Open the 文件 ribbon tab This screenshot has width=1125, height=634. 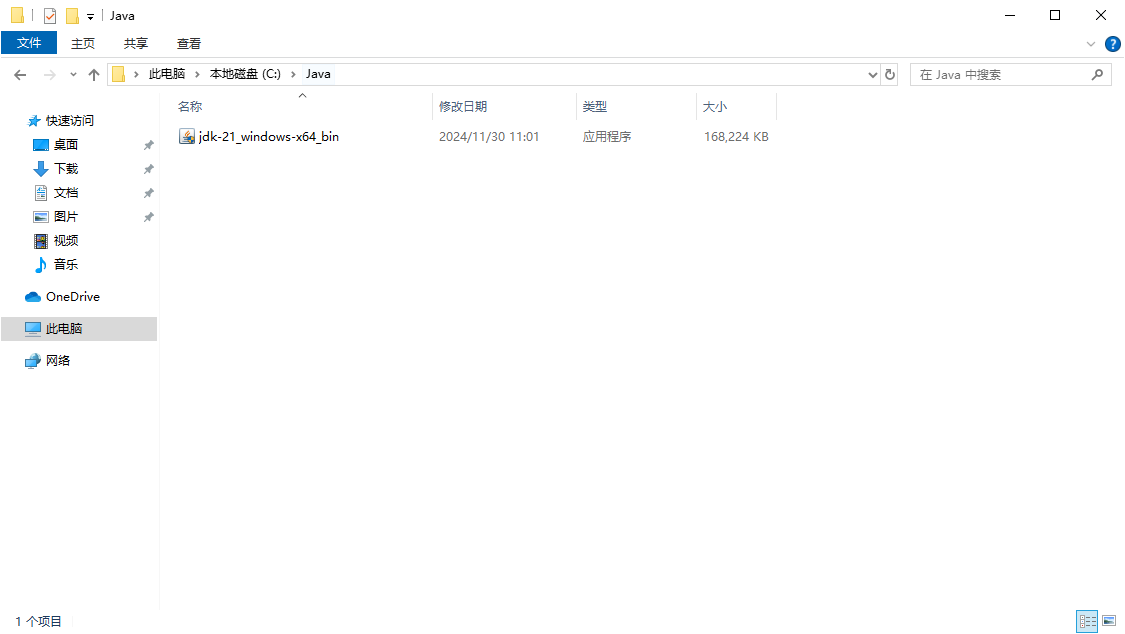[29, 43]
